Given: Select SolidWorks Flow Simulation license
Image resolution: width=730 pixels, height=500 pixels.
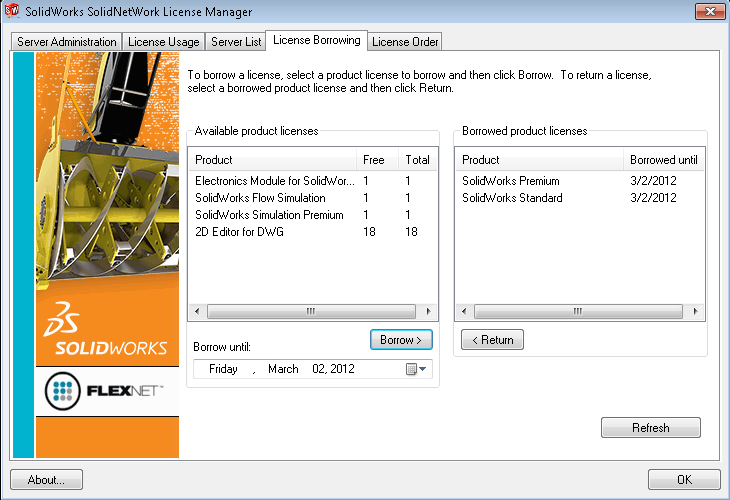Looking at the screenshot, I should tap(313, 198).
